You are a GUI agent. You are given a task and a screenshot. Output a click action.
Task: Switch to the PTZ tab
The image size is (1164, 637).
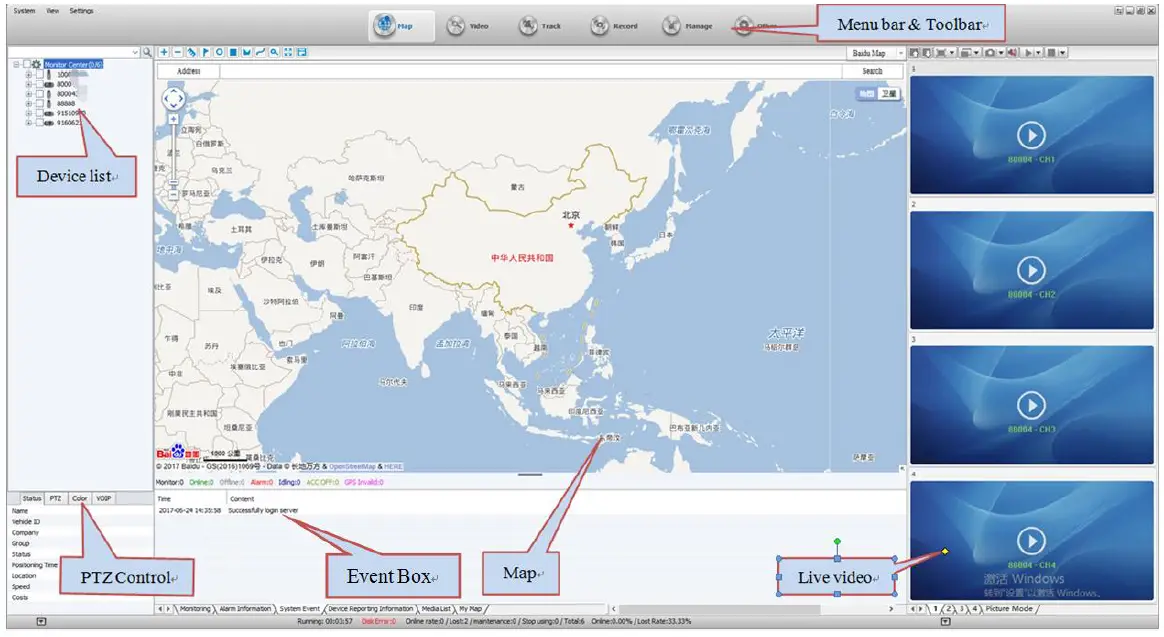56,498
